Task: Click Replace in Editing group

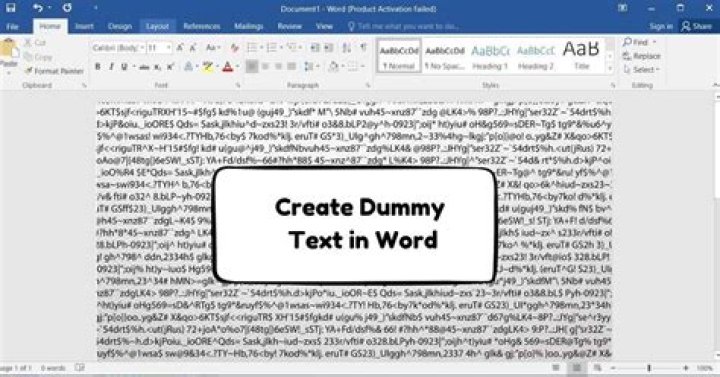Action: pos(641,56)
